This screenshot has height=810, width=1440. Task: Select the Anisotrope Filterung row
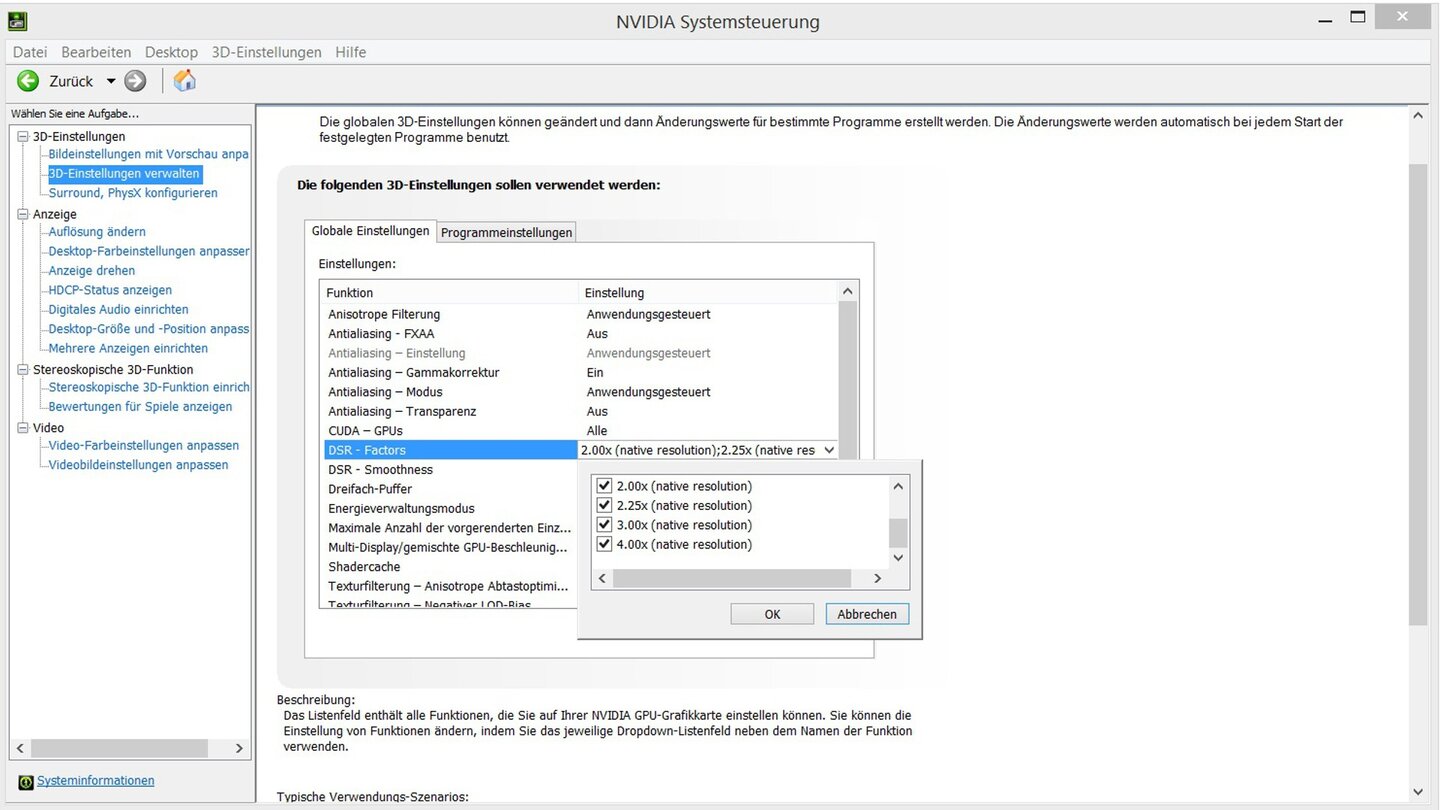tap(581, 314)
